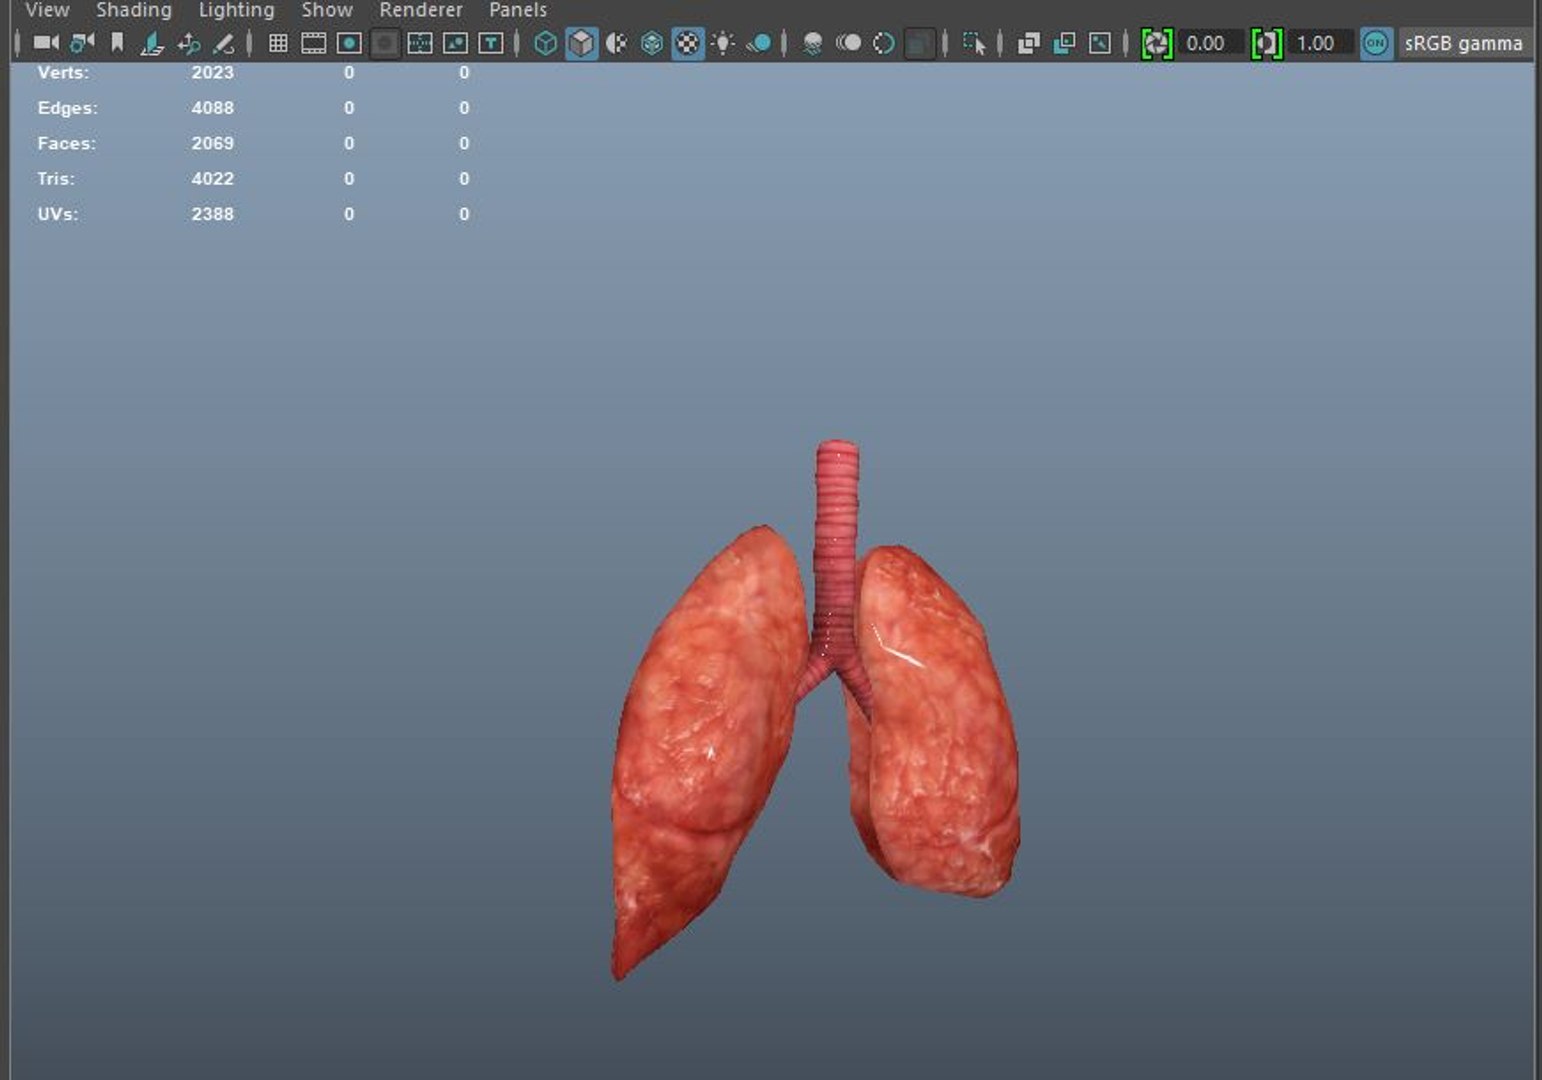Click the Gamma reset icon
1542x1080 pixels.
[1267, 43]
